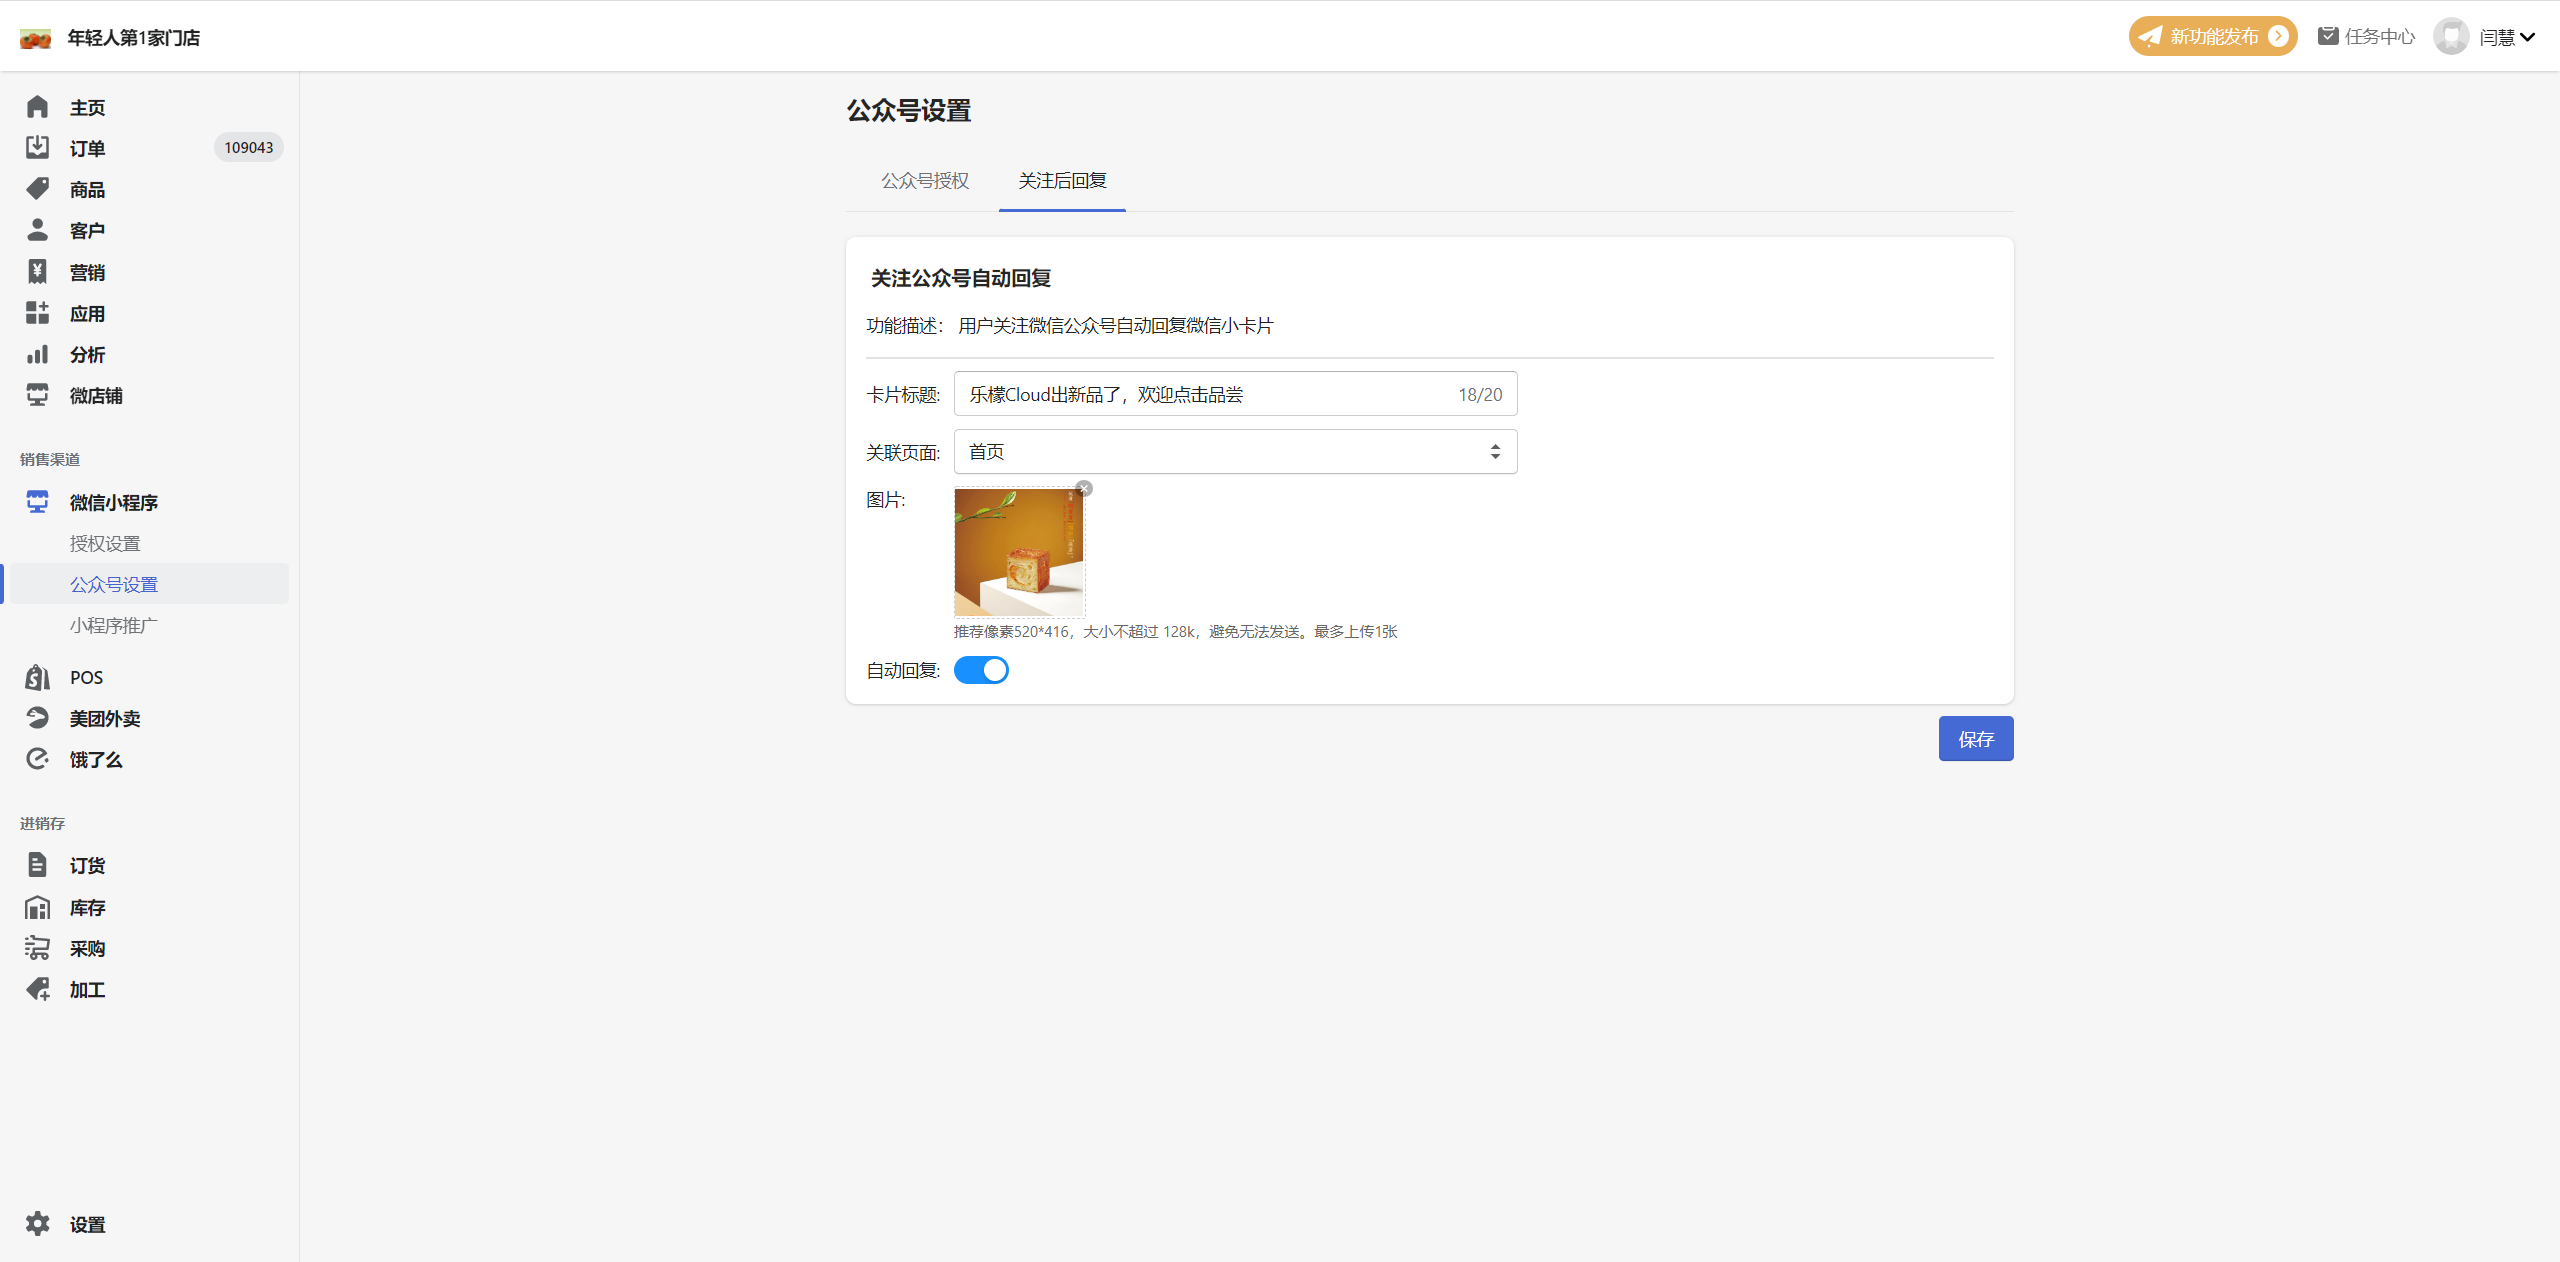The width and height of the screenshot is (2560, 1262).
Task: Collapse the 微信小程序 sidebar section
Action: pyautogui.click(x=114, y=502)
